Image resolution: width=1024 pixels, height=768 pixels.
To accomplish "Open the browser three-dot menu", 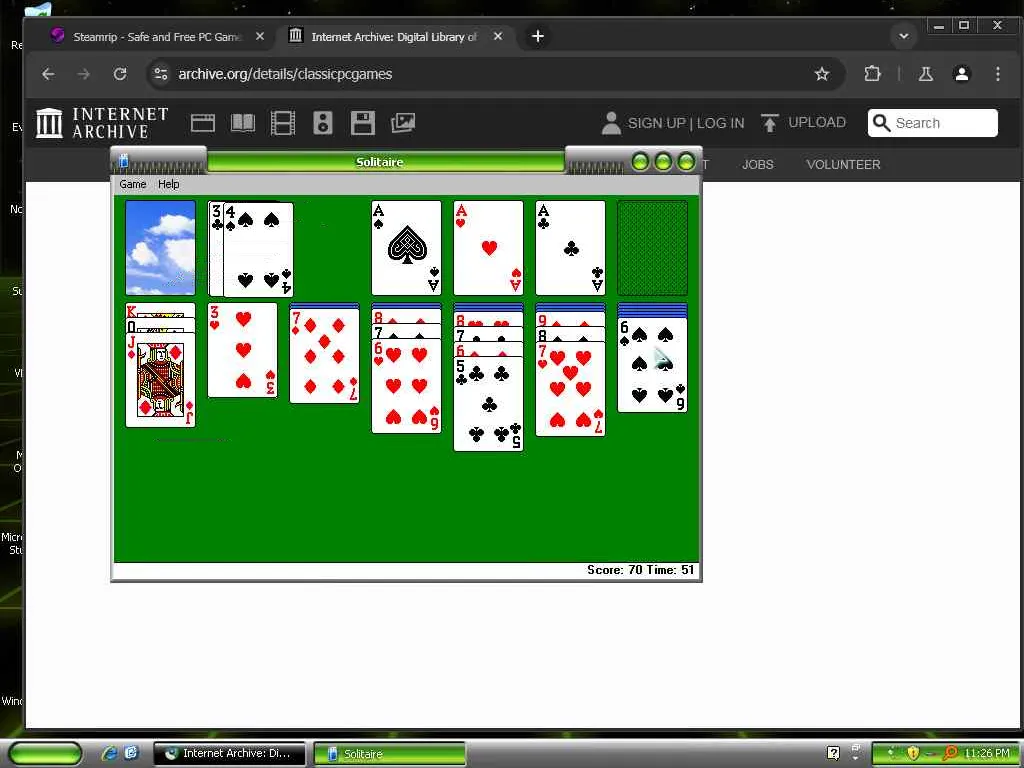I will pyautogui.click(x=997, y=74).
